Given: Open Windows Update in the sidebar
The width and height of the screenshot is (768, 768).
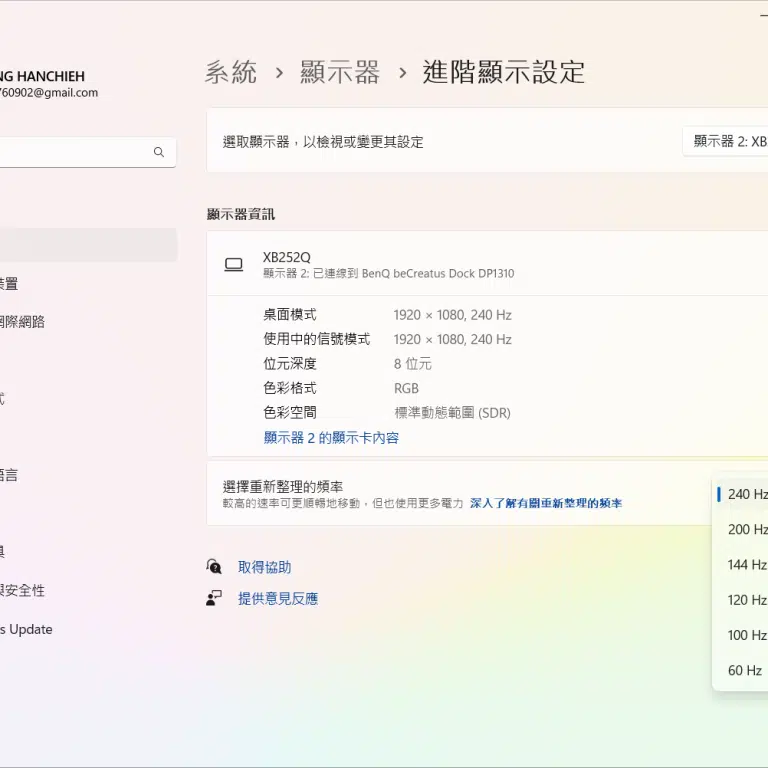Looking at the screenshot, I should point(26,629).
